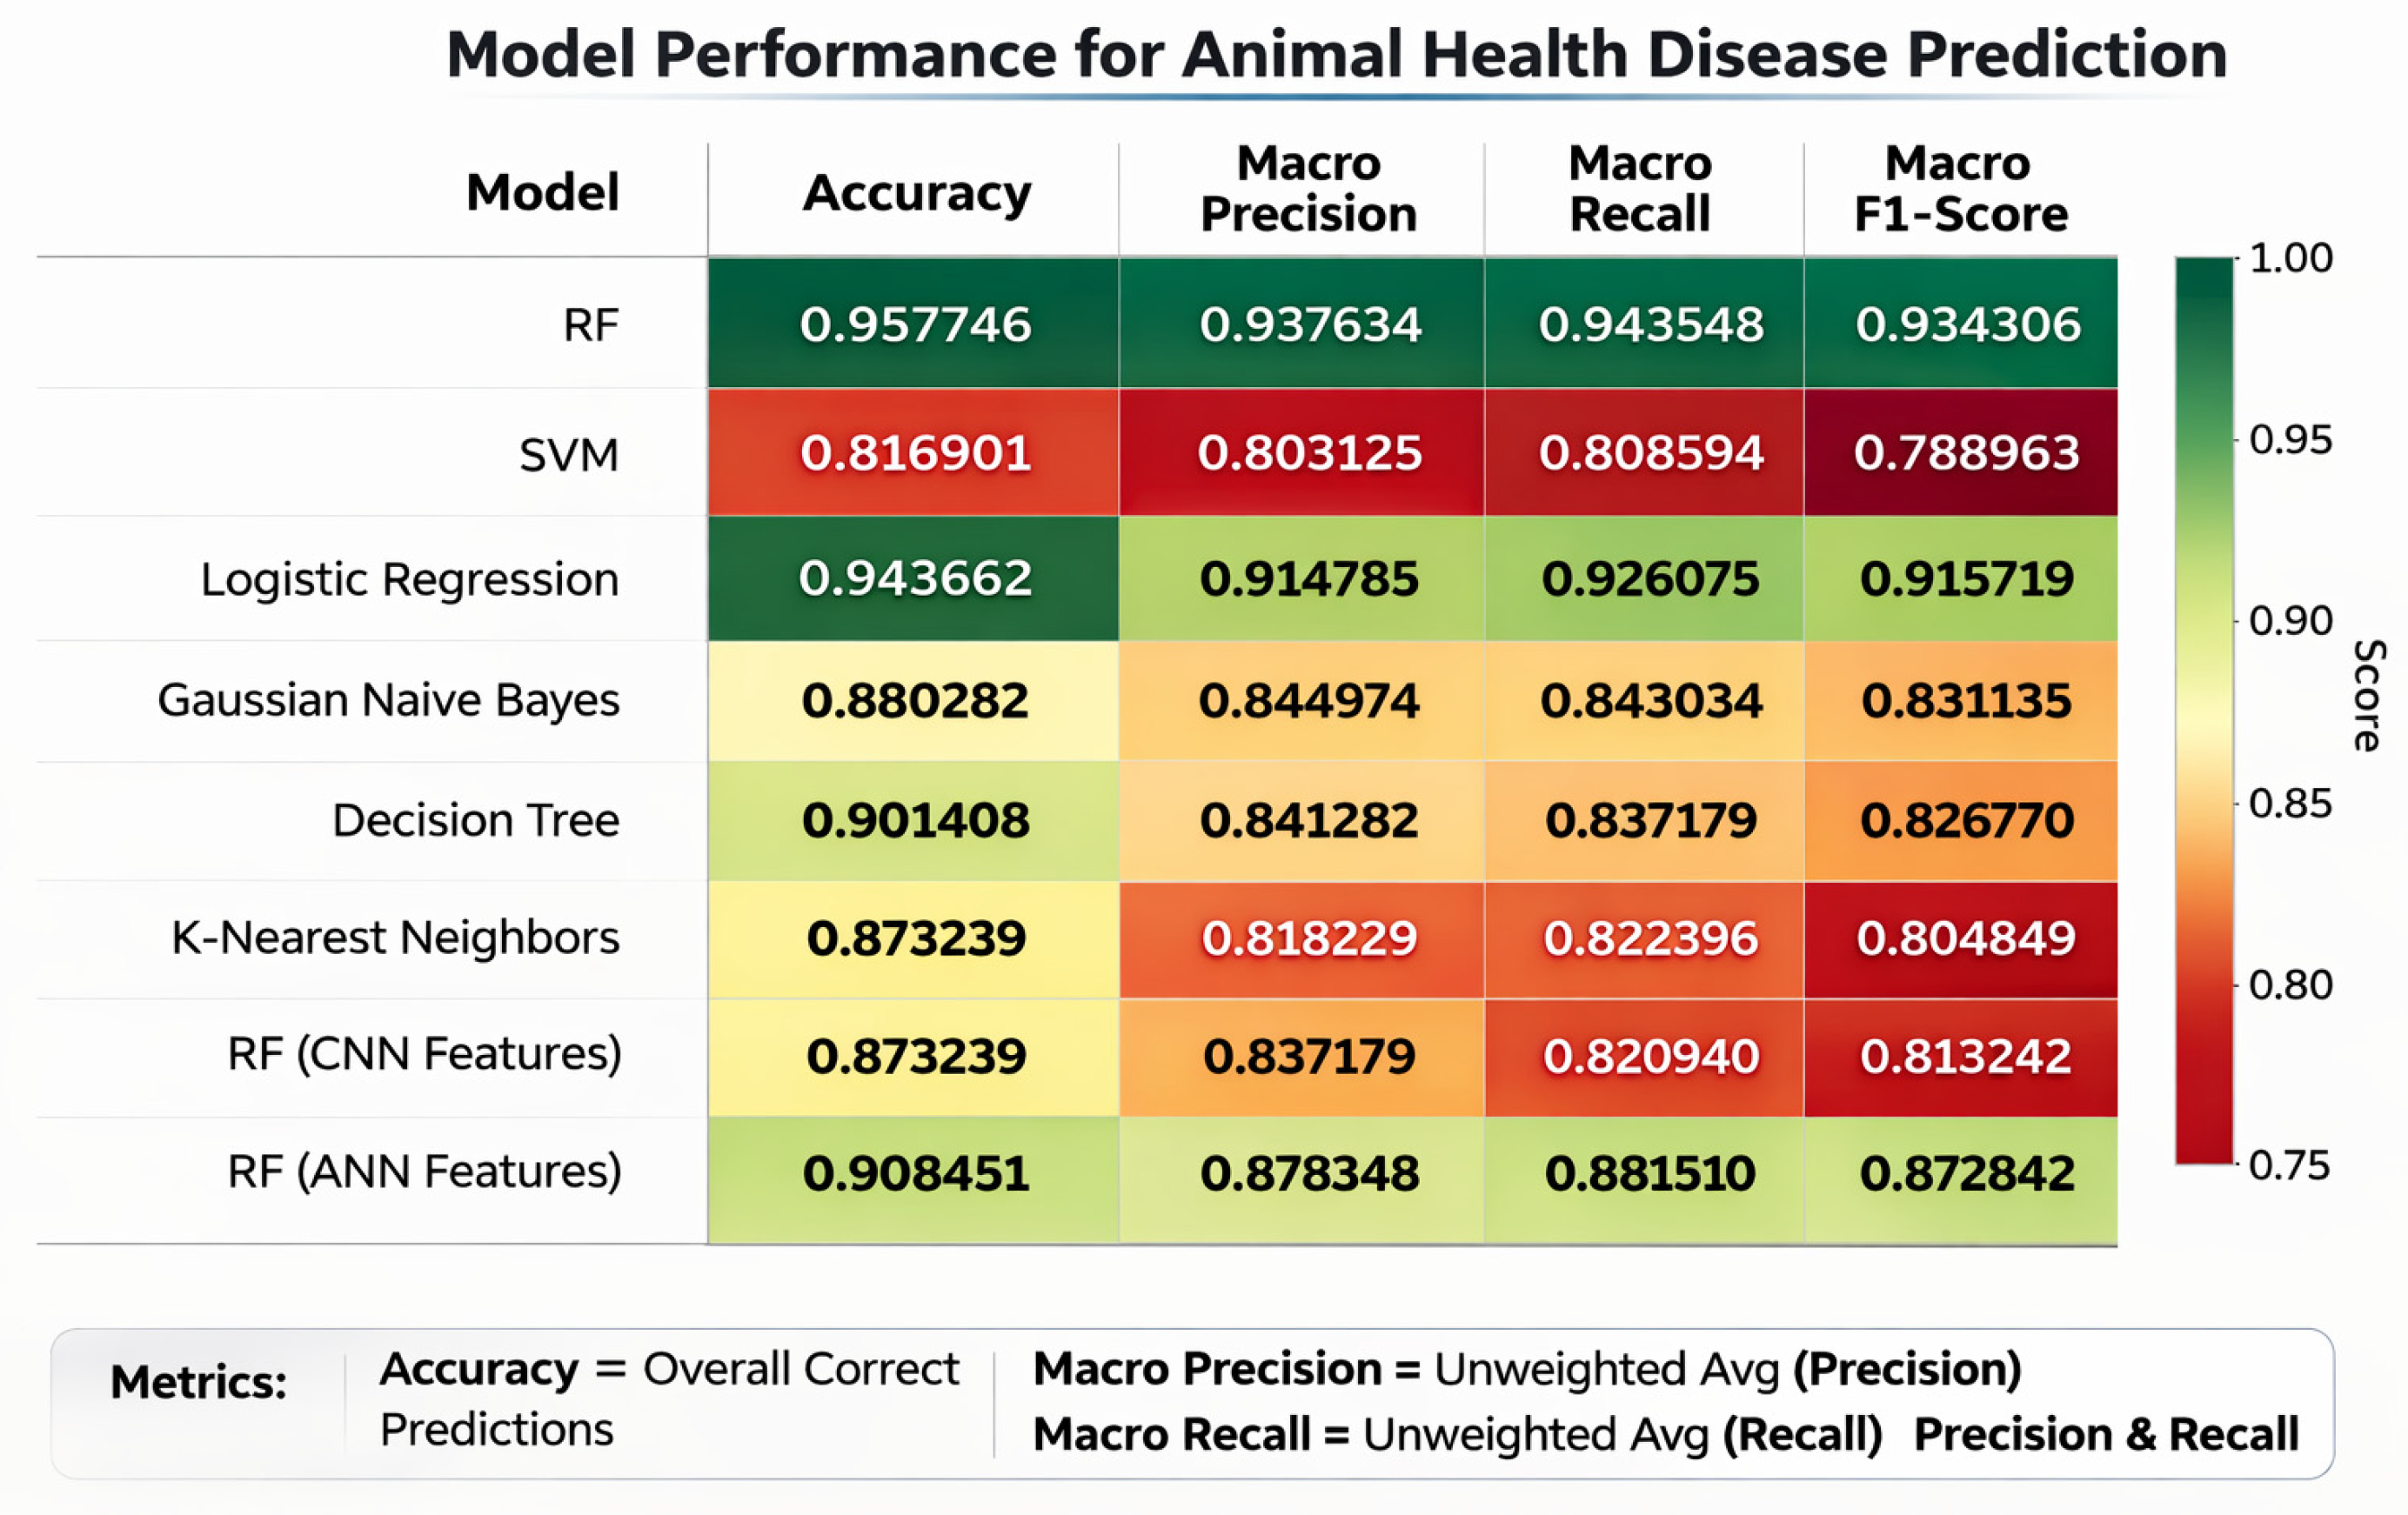The image size is (2408, 1515).
Task: Click the RF accuracy cell 0.957746
Action: (x=914, y=324)
